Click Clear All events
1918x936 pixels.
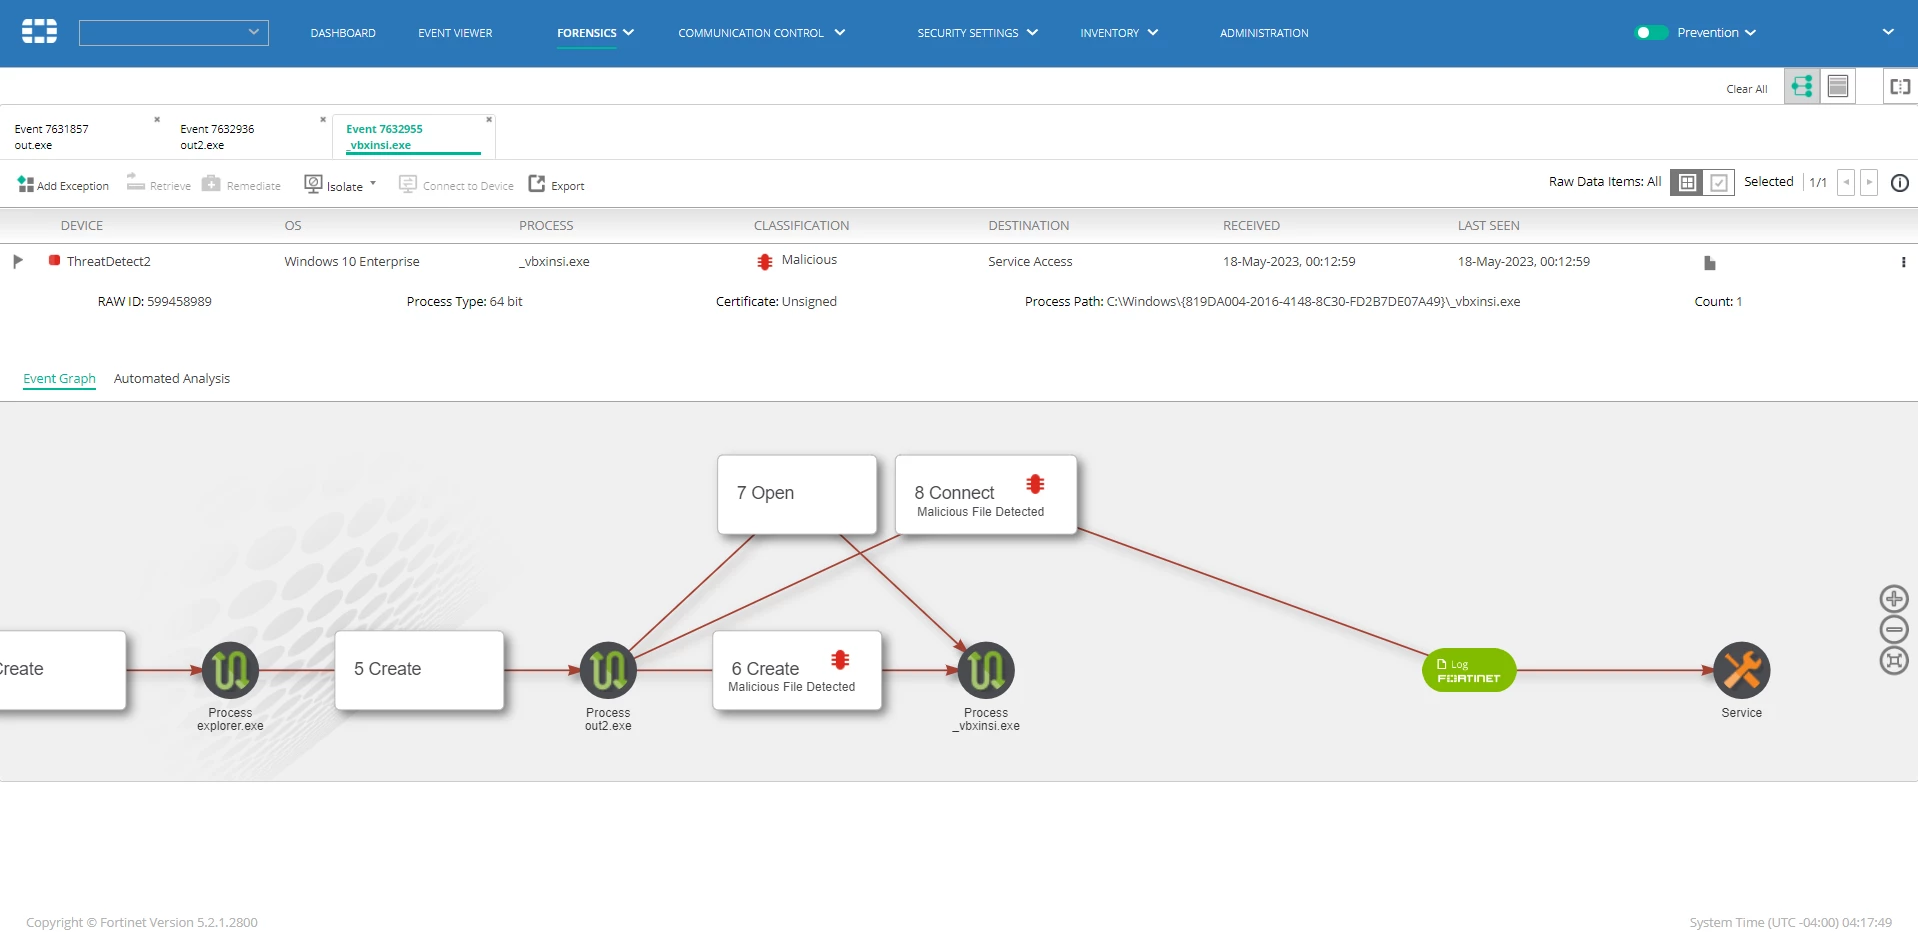1746,89
